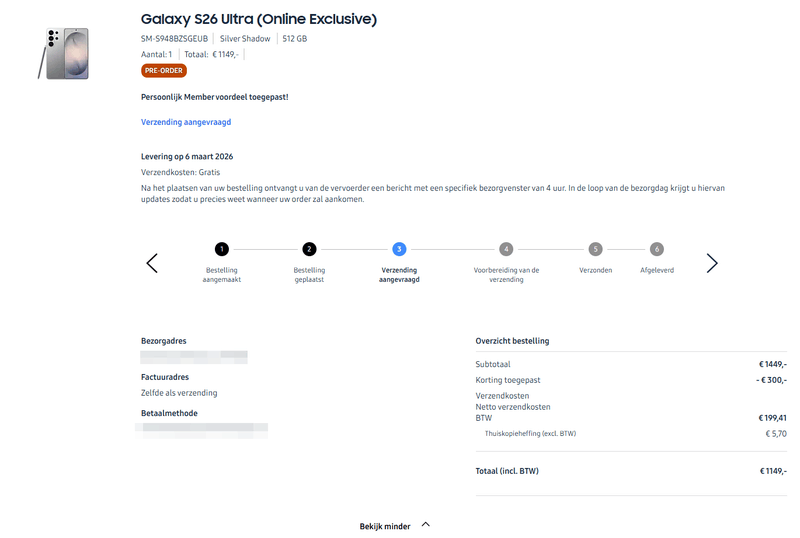Click the Galaxy S26 Ultra product thumbnail
This screenshot has width=800, height=538.
pos(63,54)
